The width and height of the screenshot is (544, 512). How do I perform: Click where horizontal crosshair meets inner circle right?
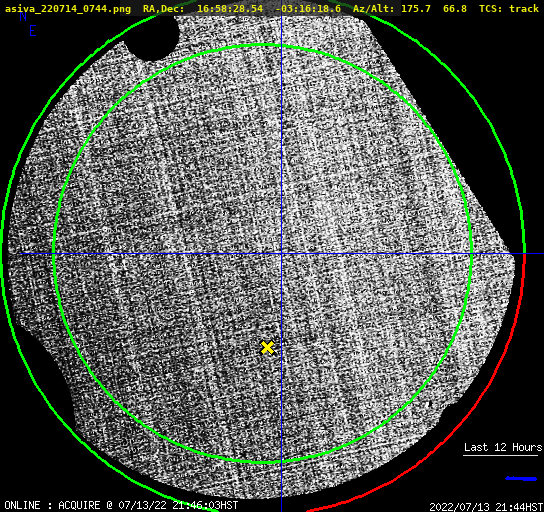[471, 254]
